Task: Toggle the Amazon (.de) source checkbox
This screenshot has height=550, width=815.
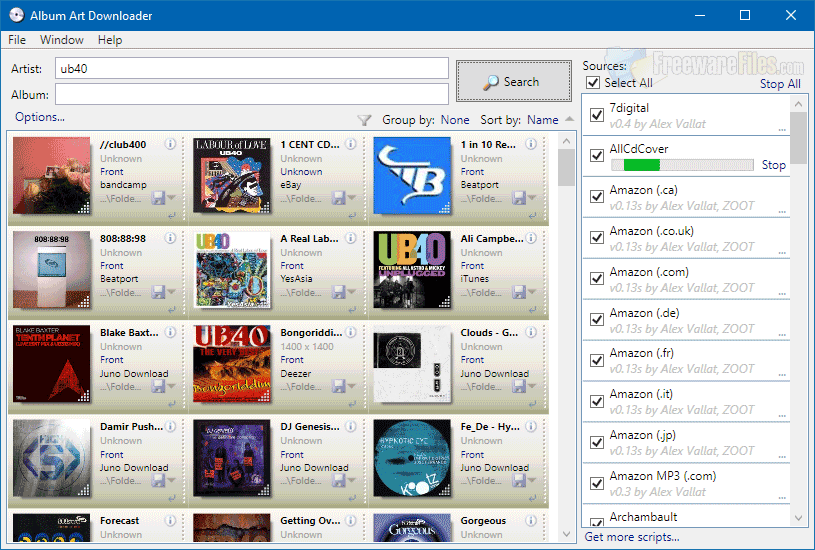Action: click(x=597, y=319)
